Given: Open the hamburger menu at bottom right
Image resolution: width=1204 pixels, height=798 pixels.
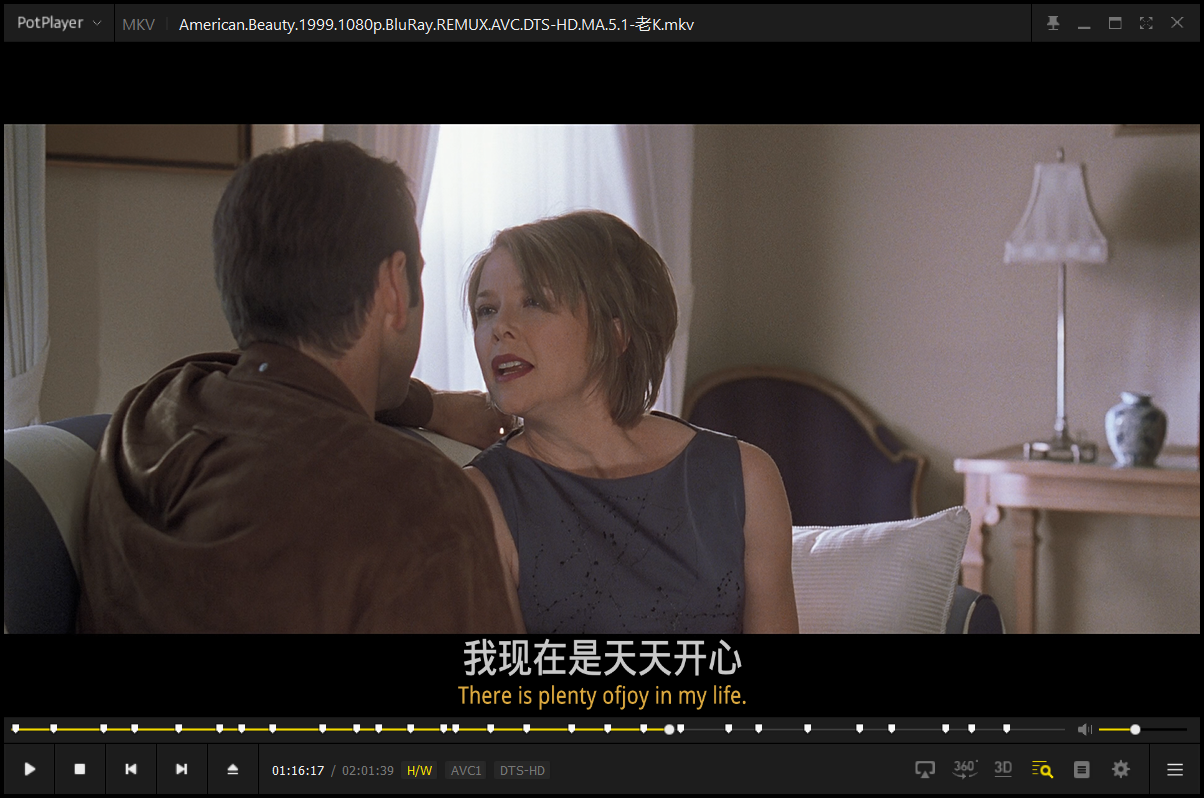Looking at the screenshot, I should 1175,769.
